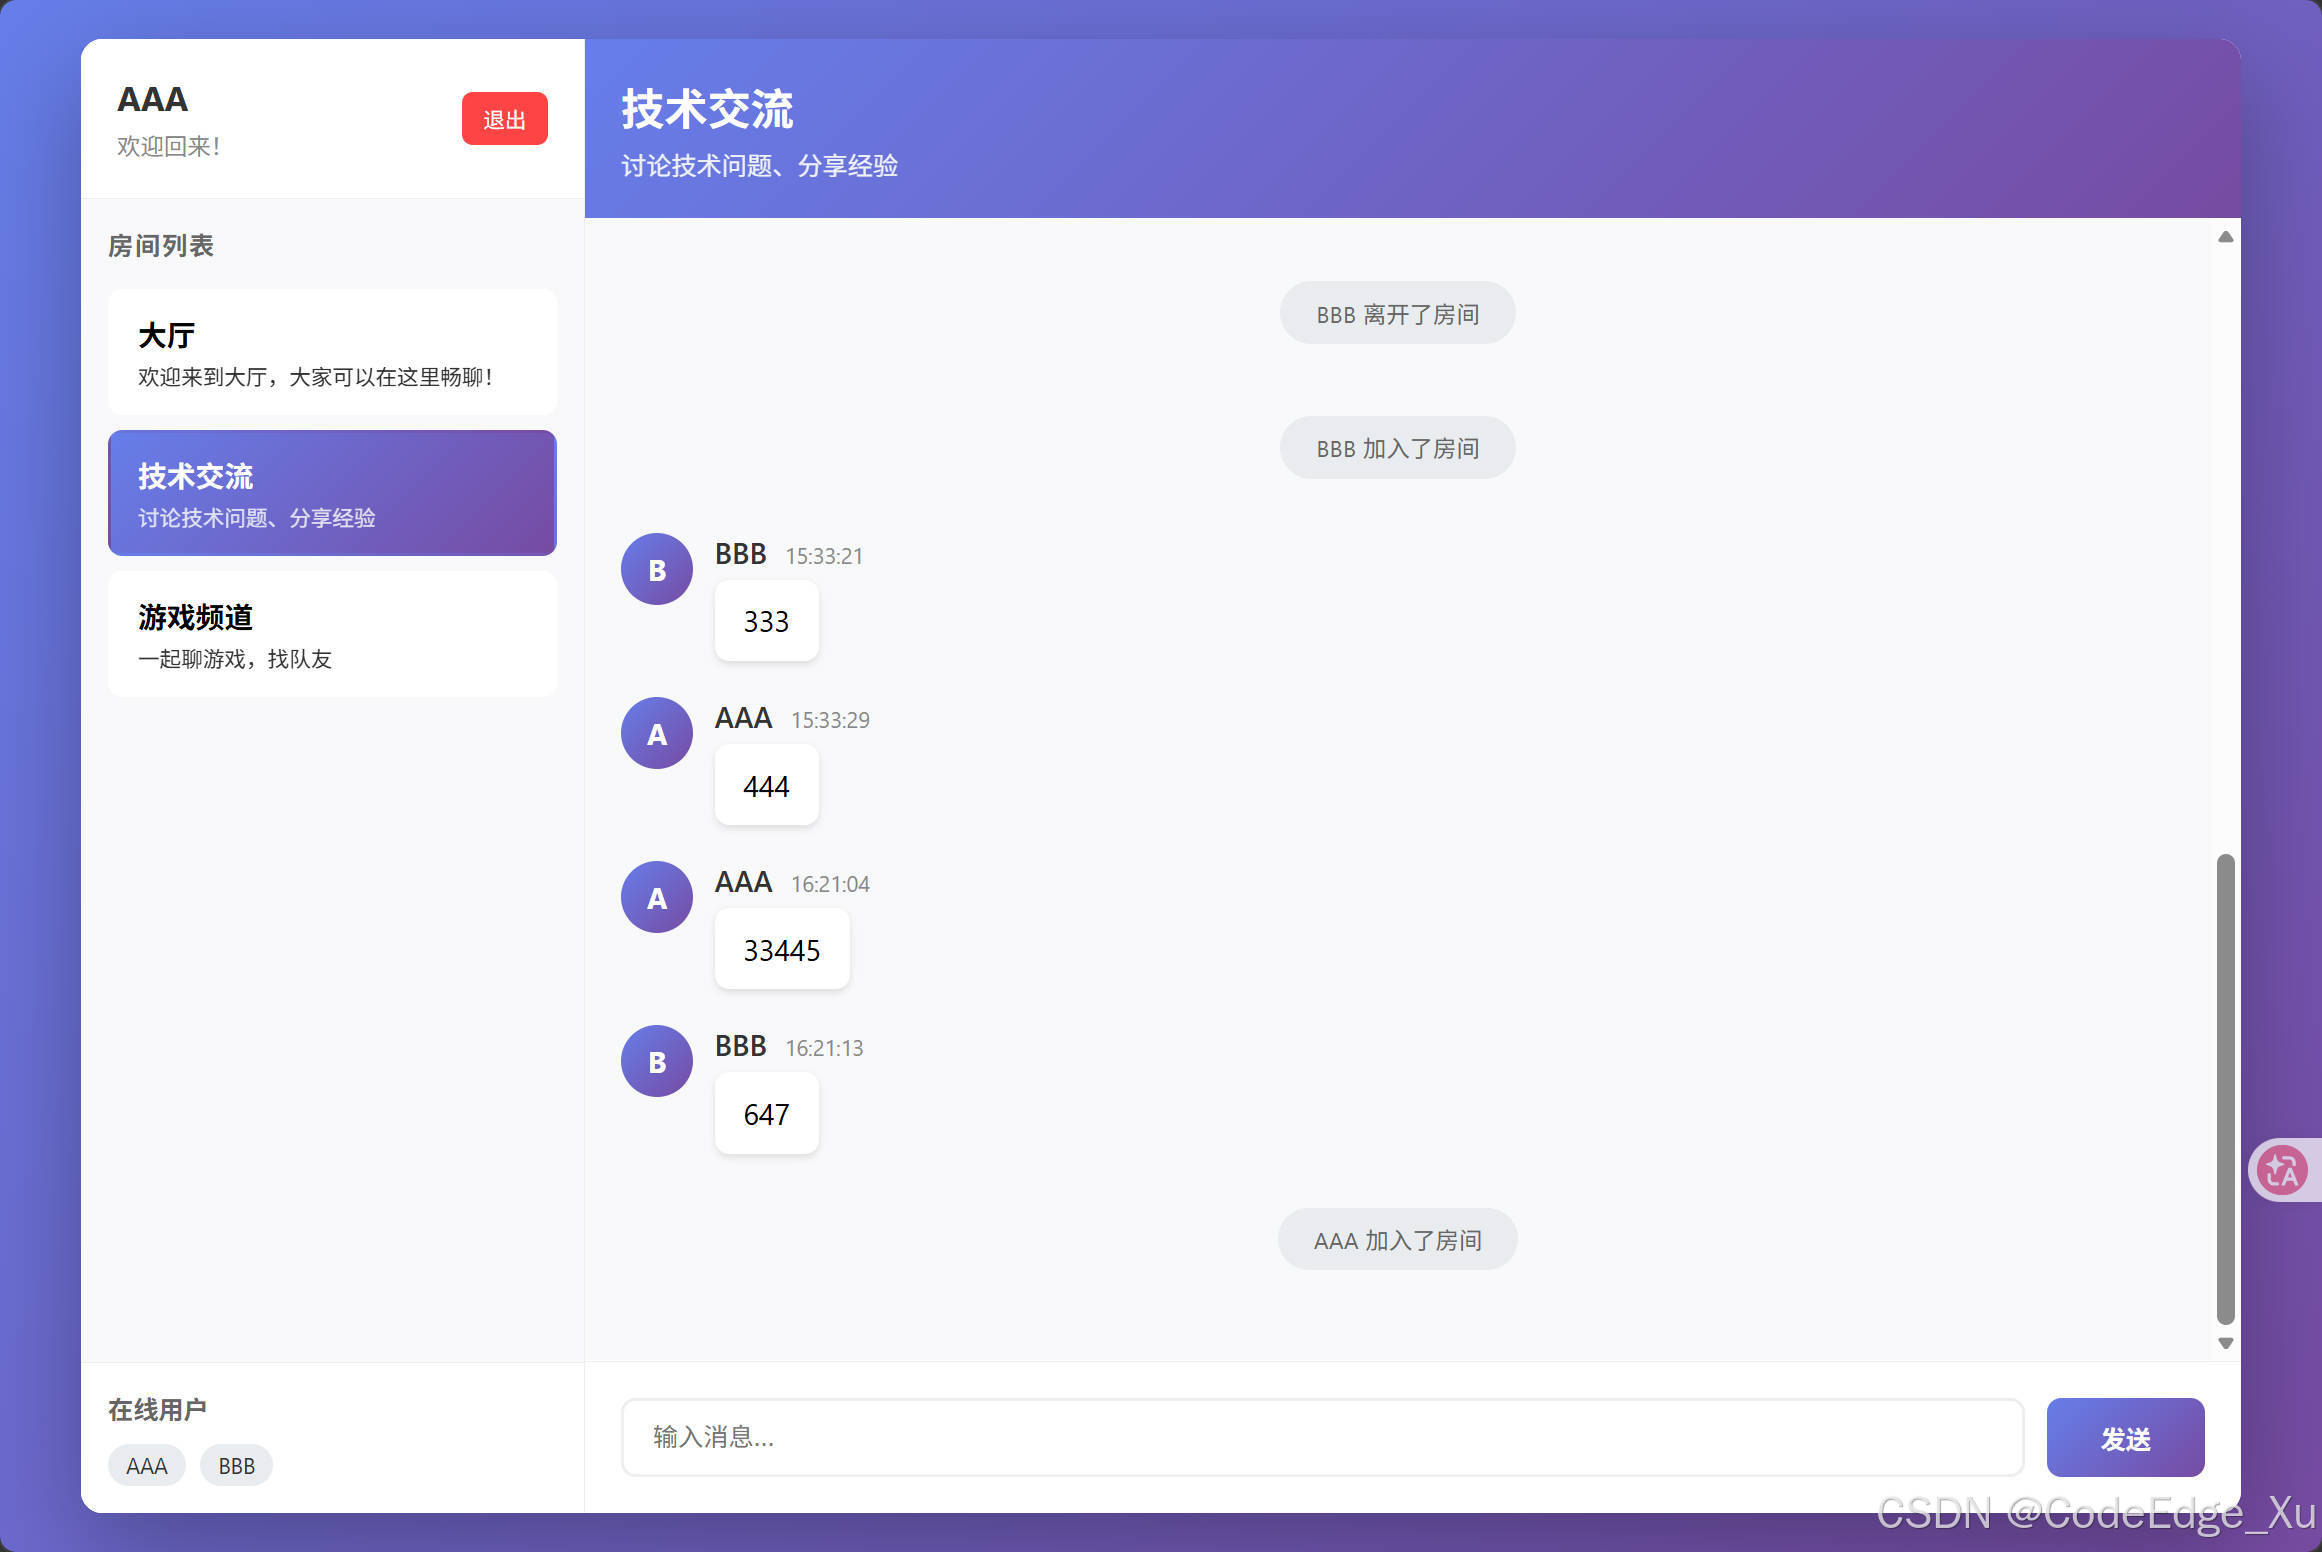The width and height of the screenshot is (2322, 1552).
Task: Click AAA avatar next to message 33445
Action: click(657, 897)
